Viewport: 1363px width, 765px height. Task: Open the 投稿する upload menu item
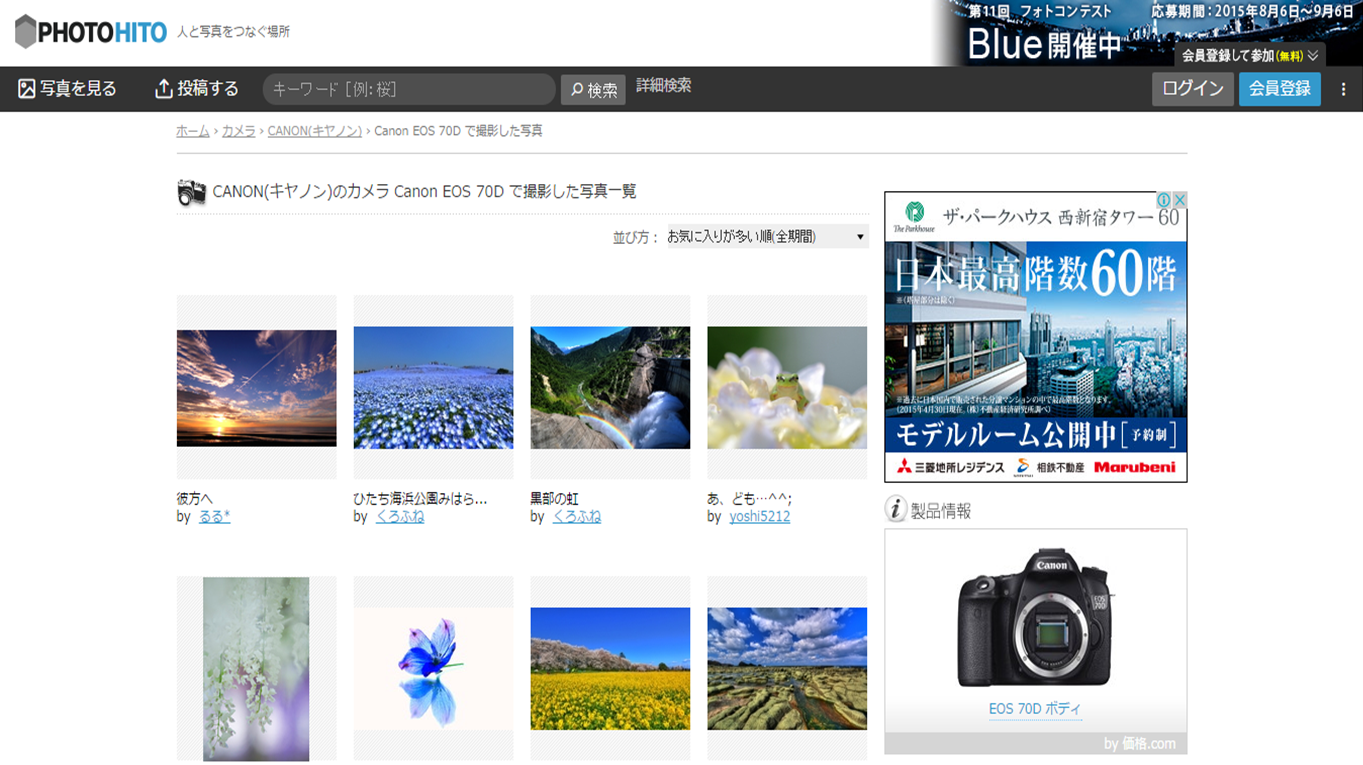click(x=197, y=89)
